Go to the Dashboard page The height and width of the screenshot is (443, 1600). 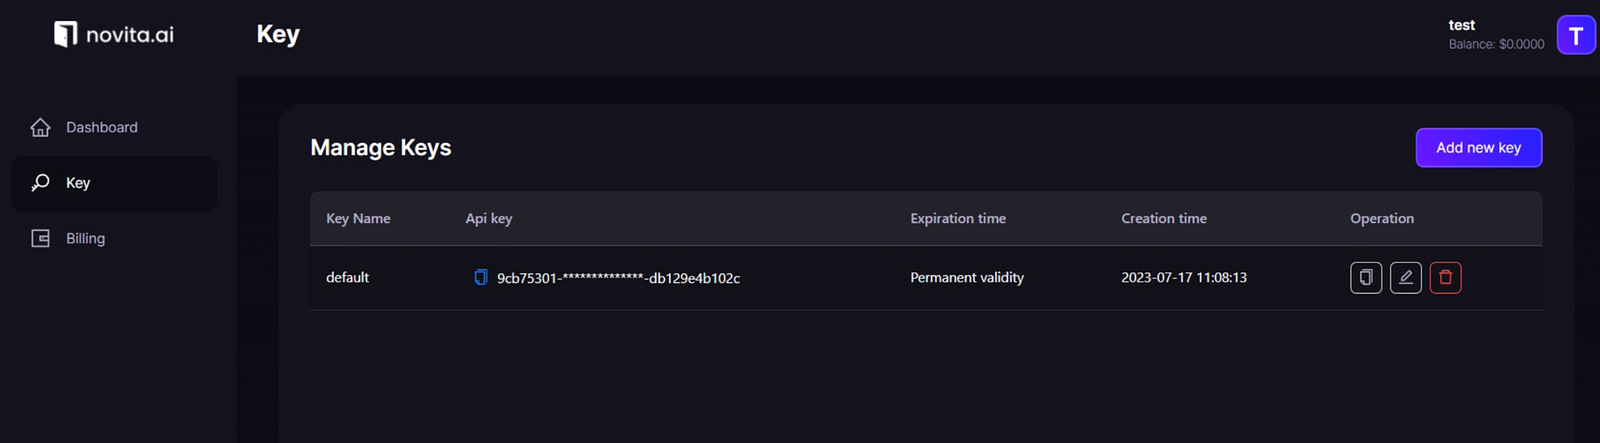coord(102,127)
